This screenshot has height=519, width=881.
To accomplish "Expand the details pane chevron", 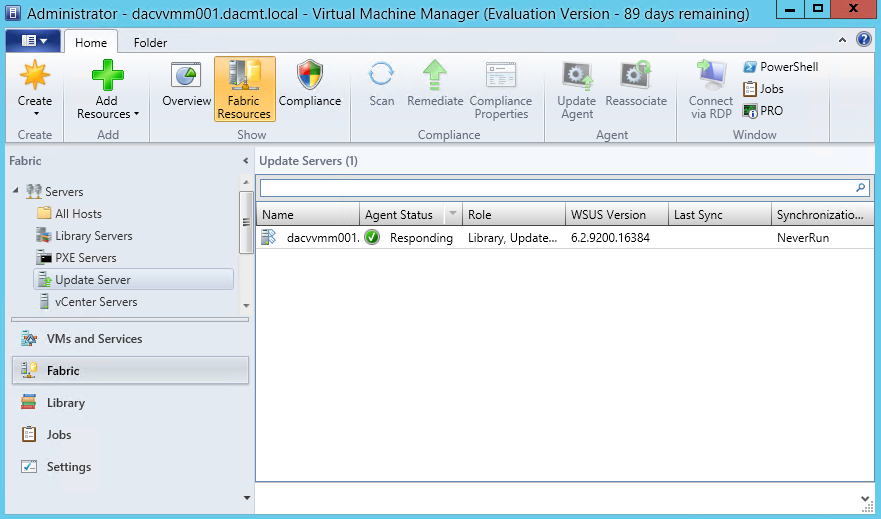I will (x=866, y=499).
